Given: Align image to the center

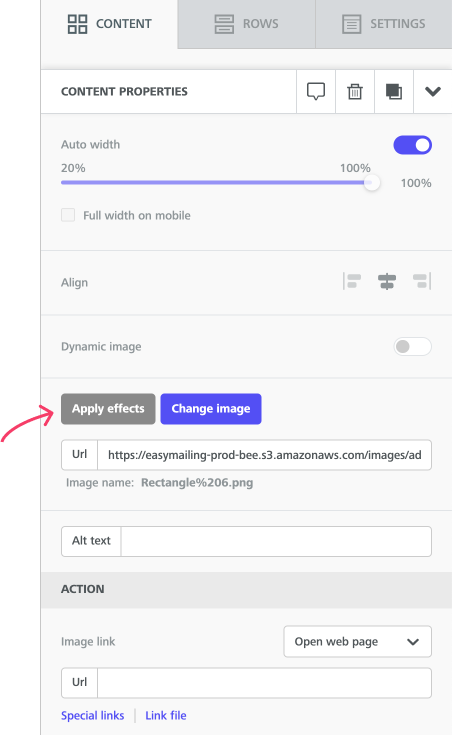Looking at the screenshot, I should [x=387, y=282].
